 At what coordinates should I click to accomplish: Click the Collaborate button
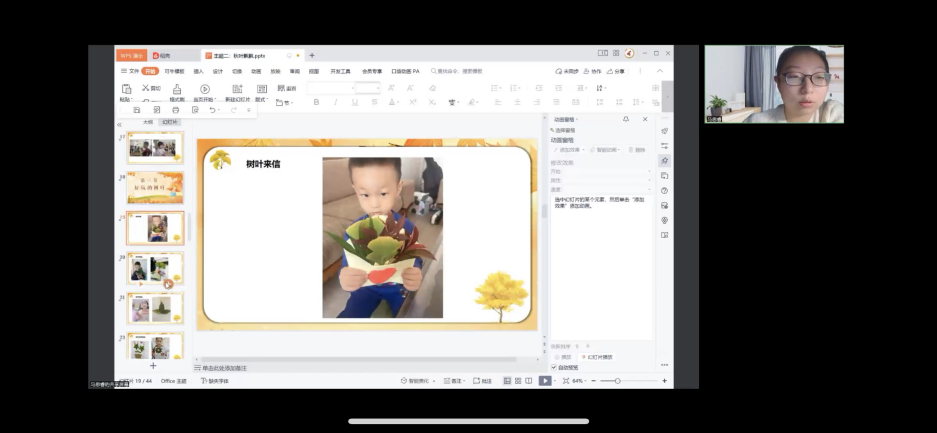click(x=592, y=71)
